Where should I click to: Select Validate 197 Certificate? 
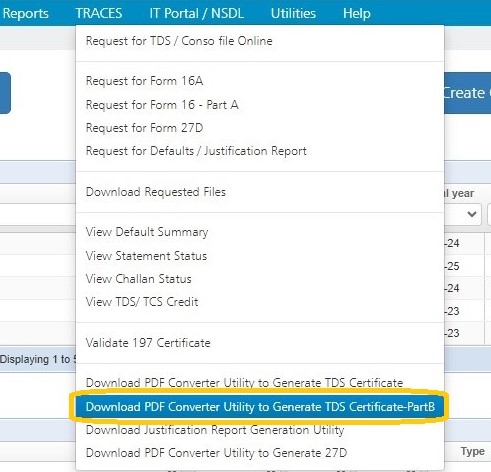(x=260, y=343)
